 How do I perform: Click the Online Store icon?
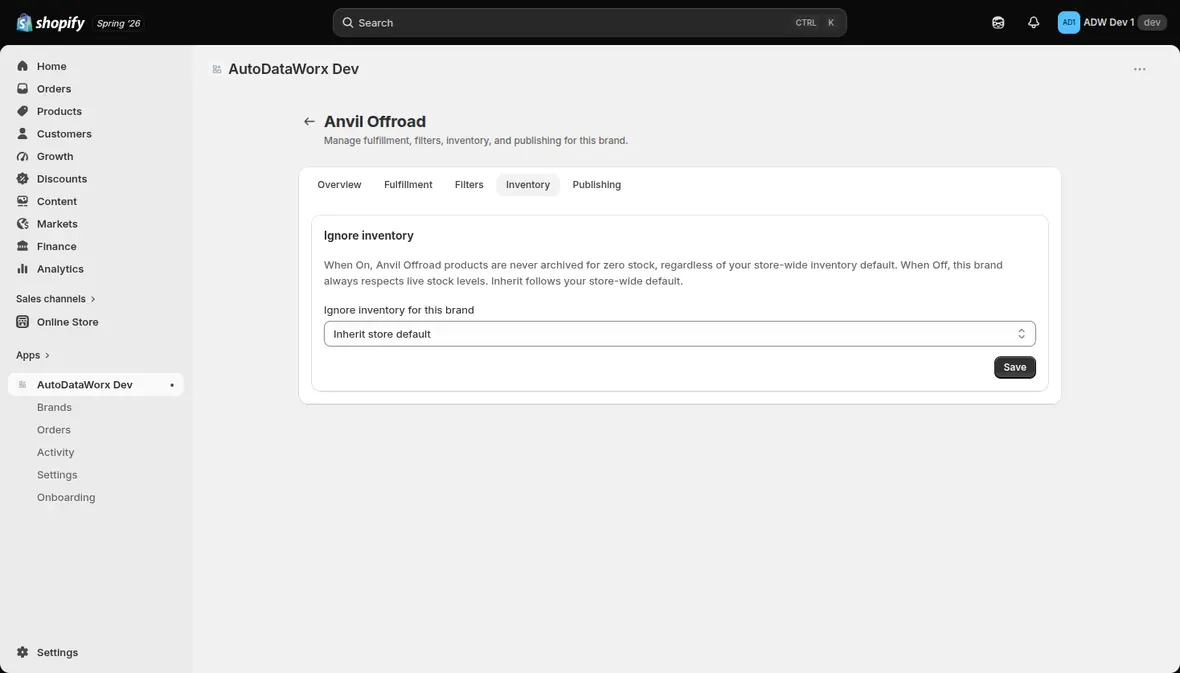click(x=23, y=322)
